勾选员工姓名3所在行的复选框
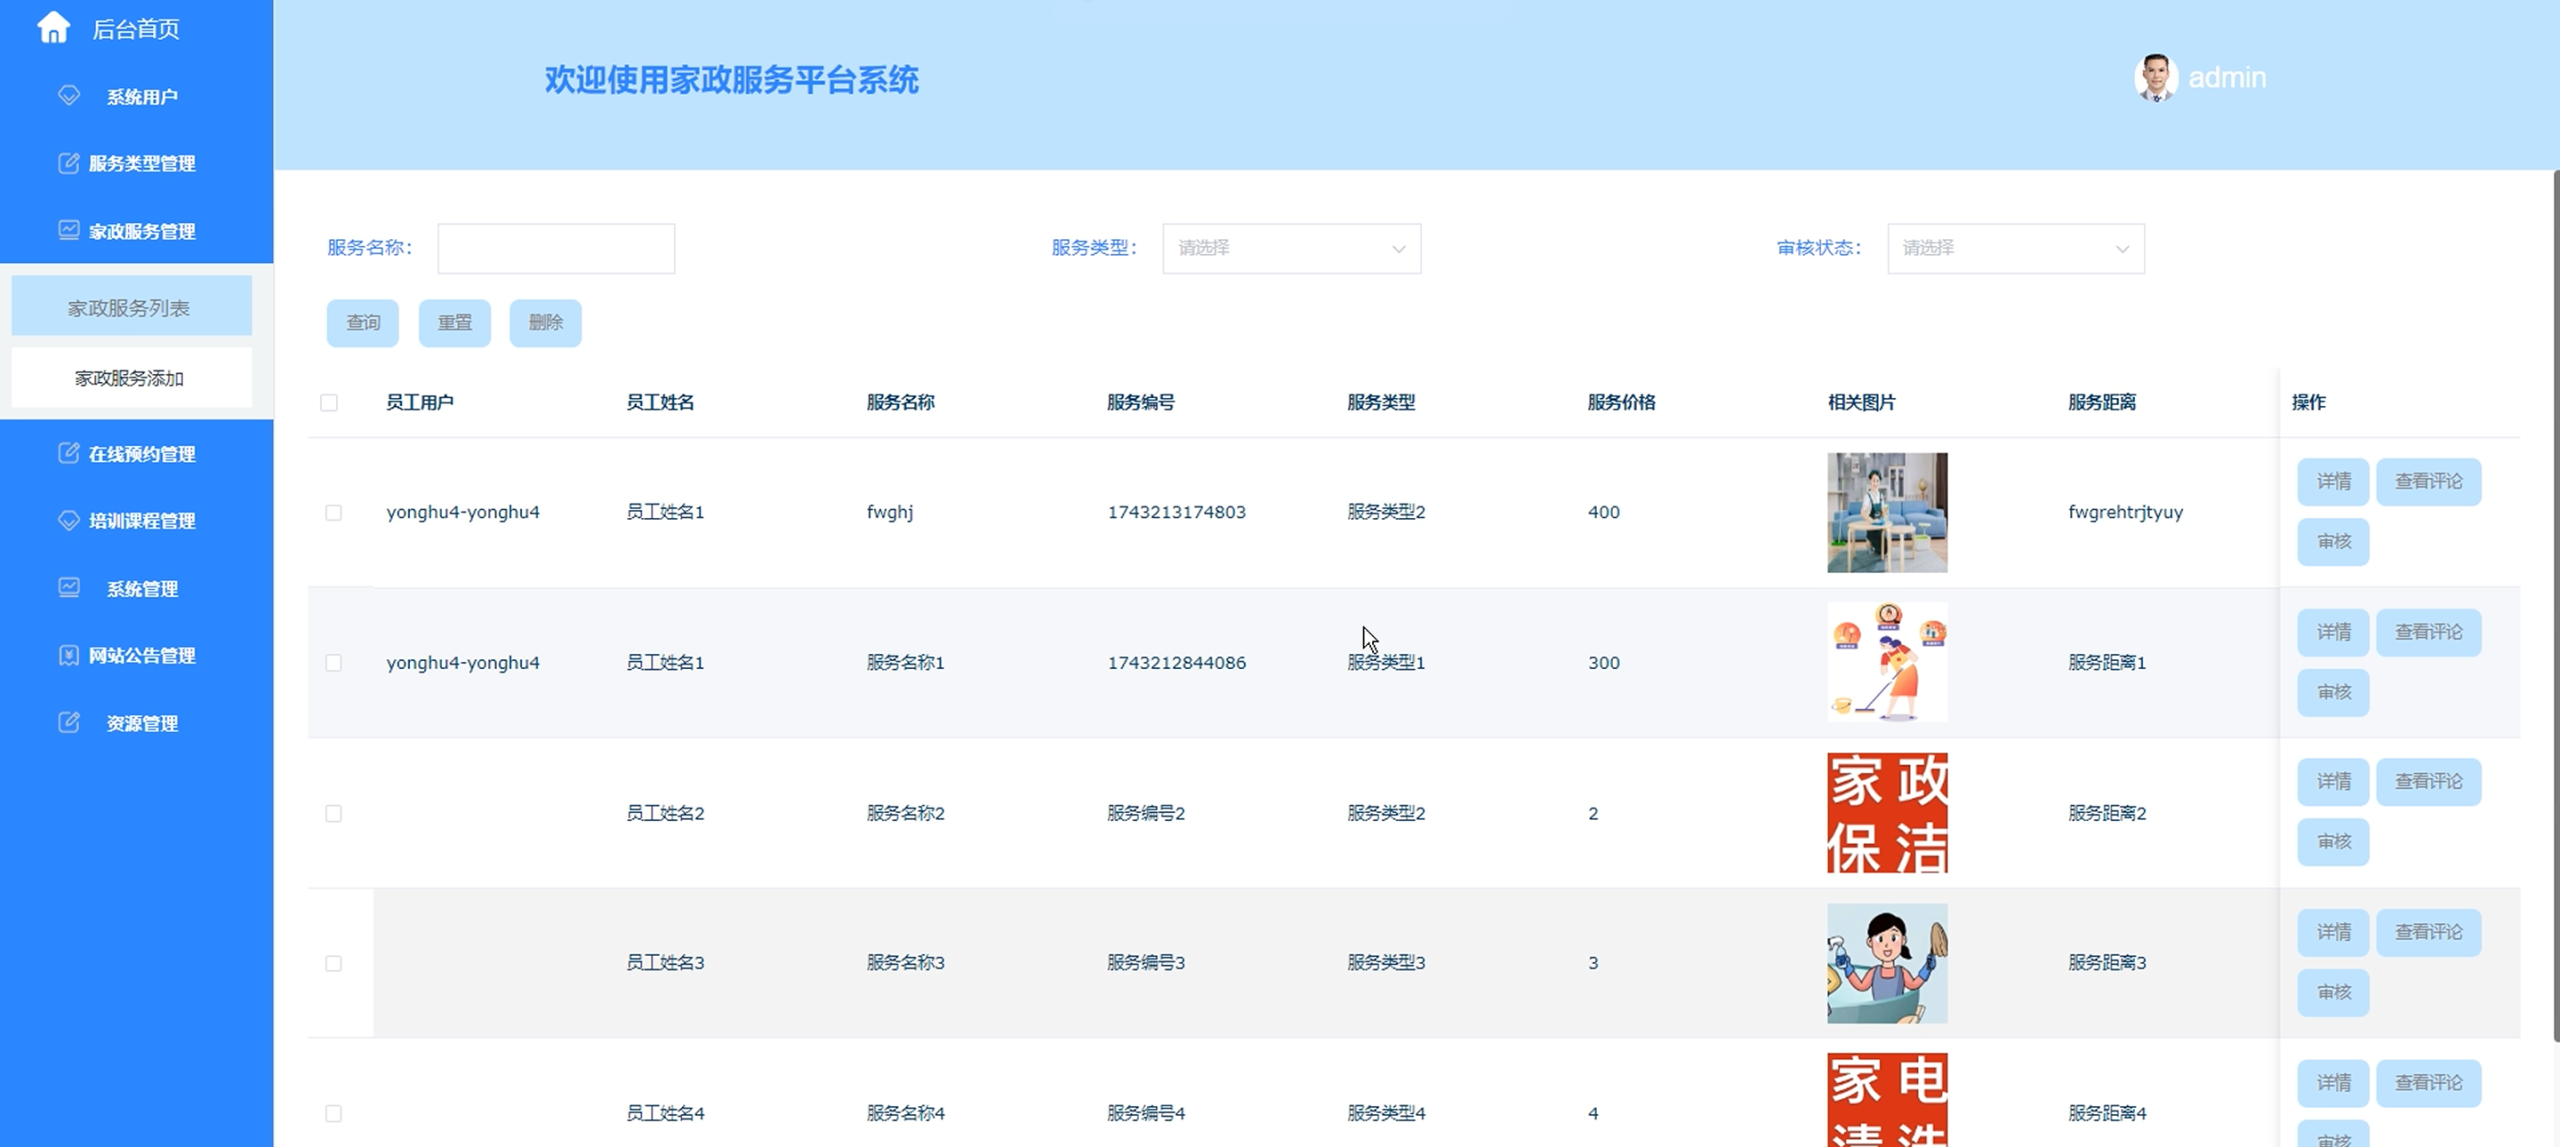The height and width of the screenshot is (1147, 2560). [x=334, y=963]
